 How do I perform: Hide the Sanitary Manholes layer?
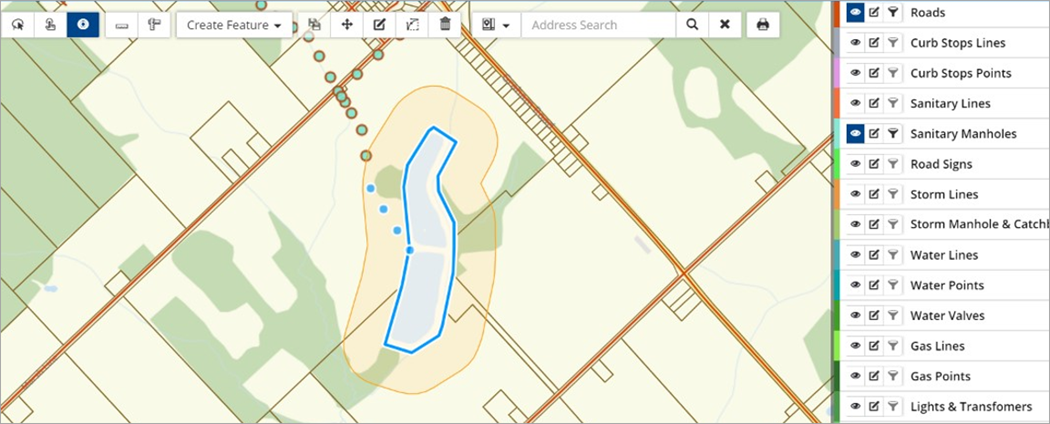click(x=855, y=134)
